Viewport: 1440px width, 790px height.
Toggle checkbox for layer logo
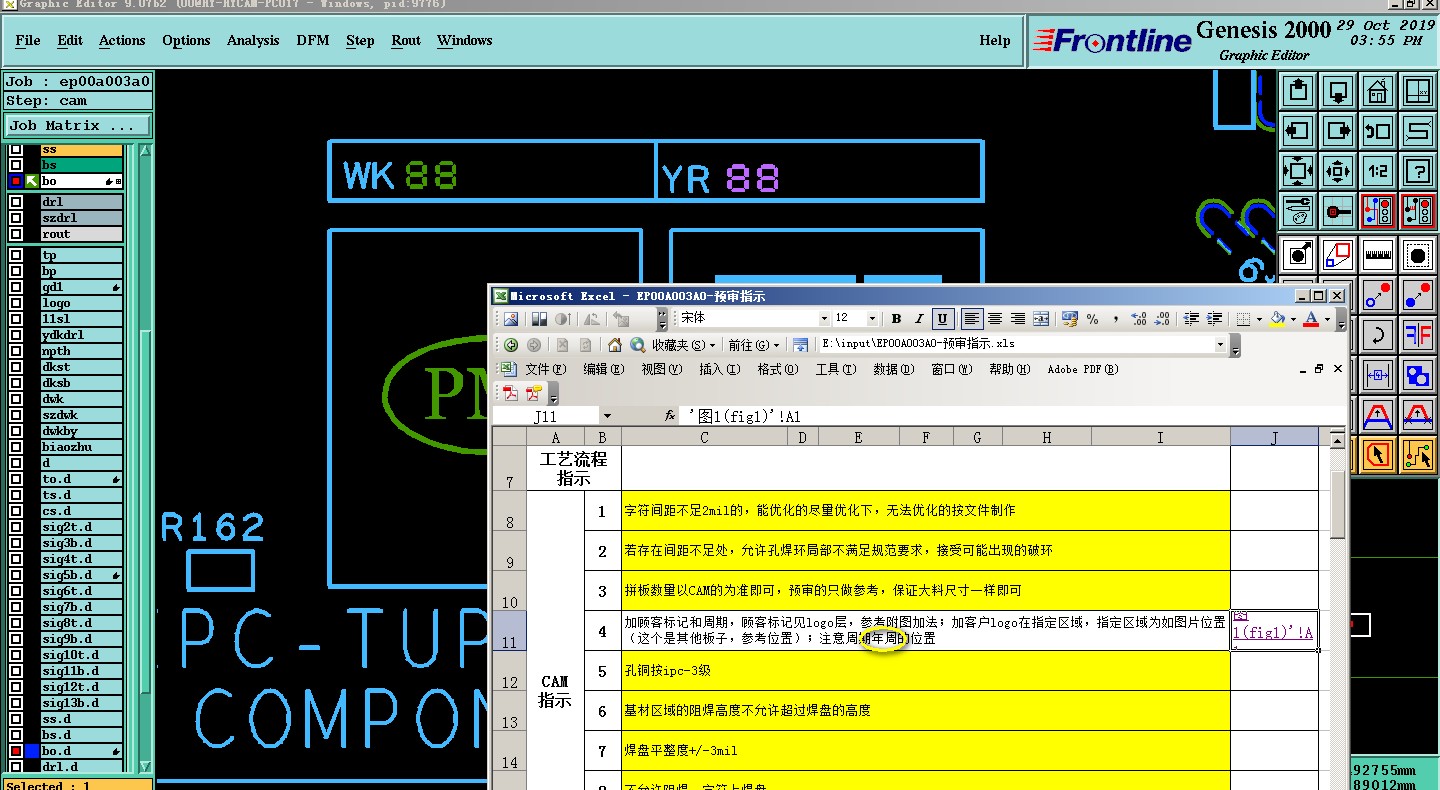click(x=16, y=303)
